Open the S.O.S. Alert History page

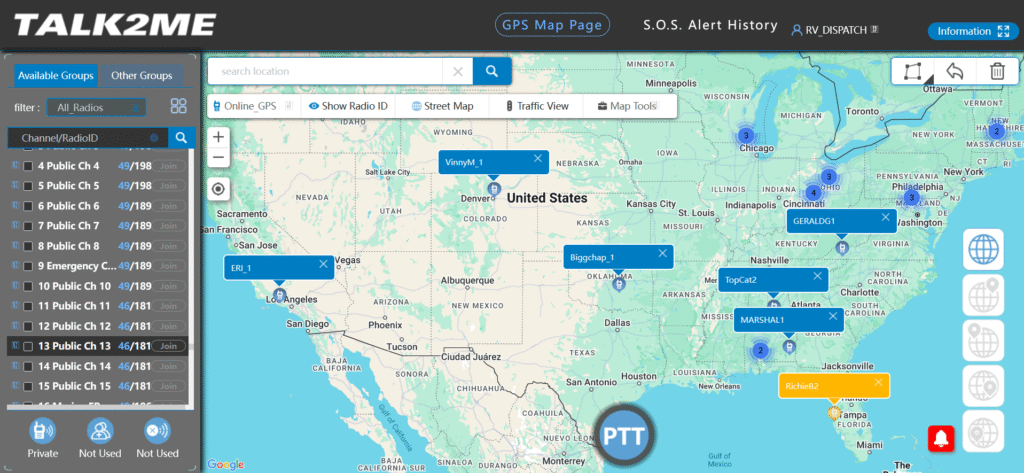coord(709,26)
